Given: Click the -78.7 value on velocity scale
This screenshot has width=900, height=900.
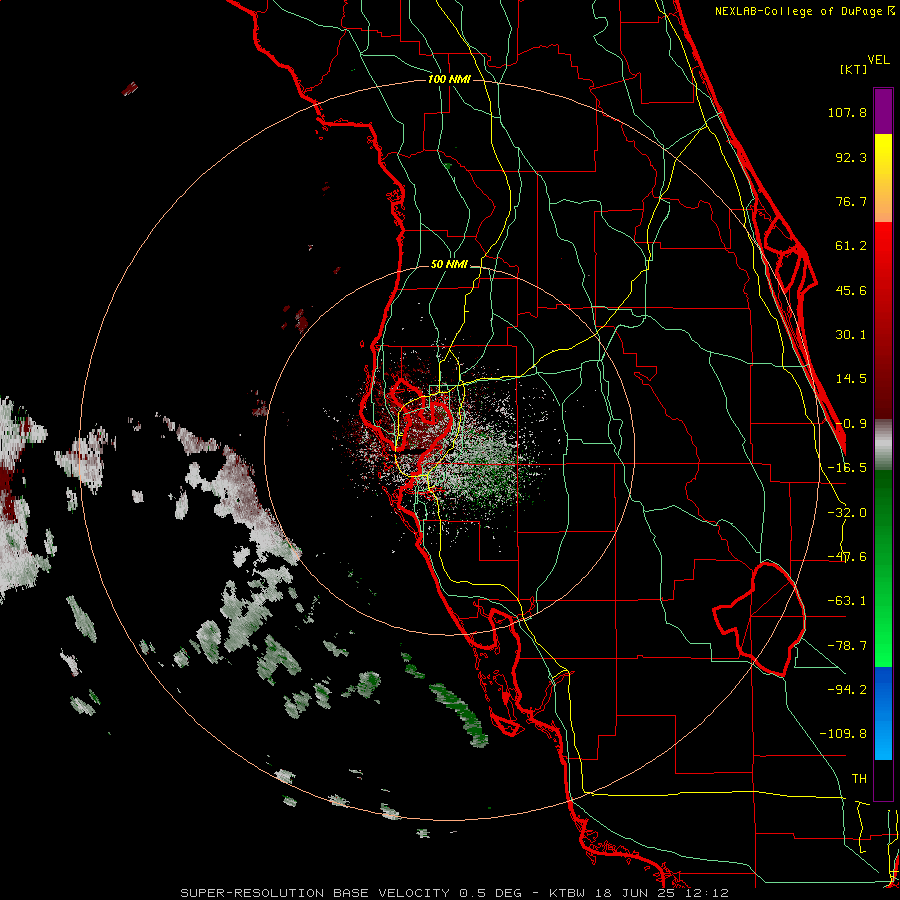Looking at the screenshot, I should (847, 646).
